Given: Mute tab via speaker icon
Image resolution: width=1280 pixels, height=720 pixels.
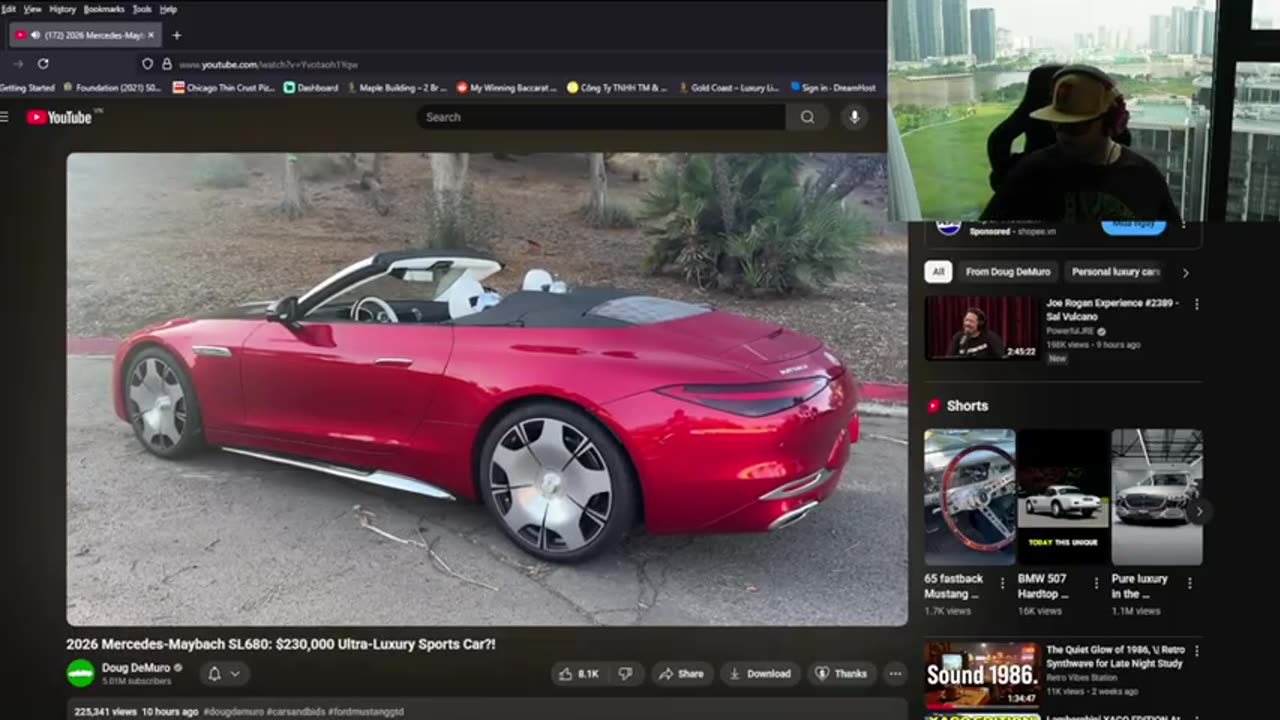Looking at the screenshot, I should click(36, 35).
